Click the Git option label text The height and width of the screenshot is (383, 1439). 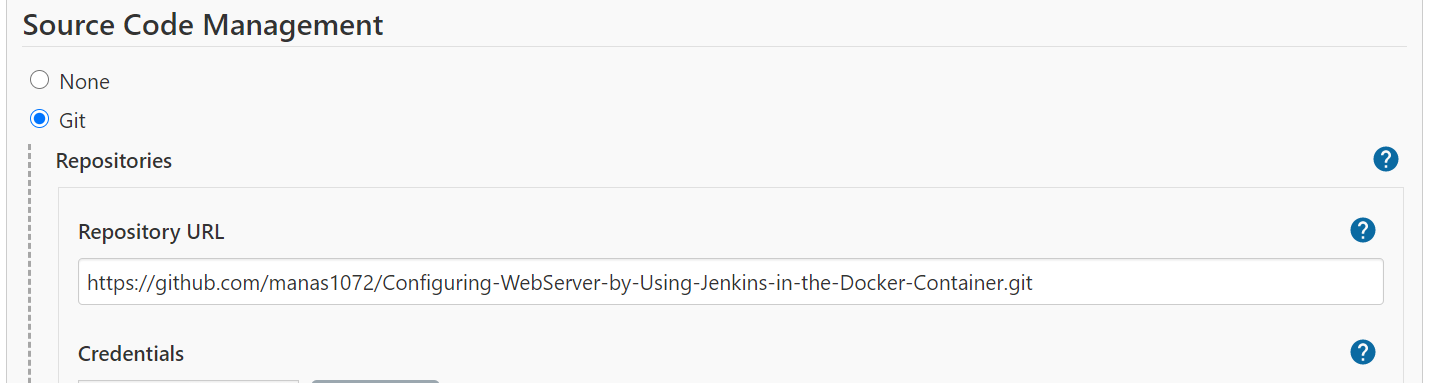pyautogui.click(x=73, y=122)
